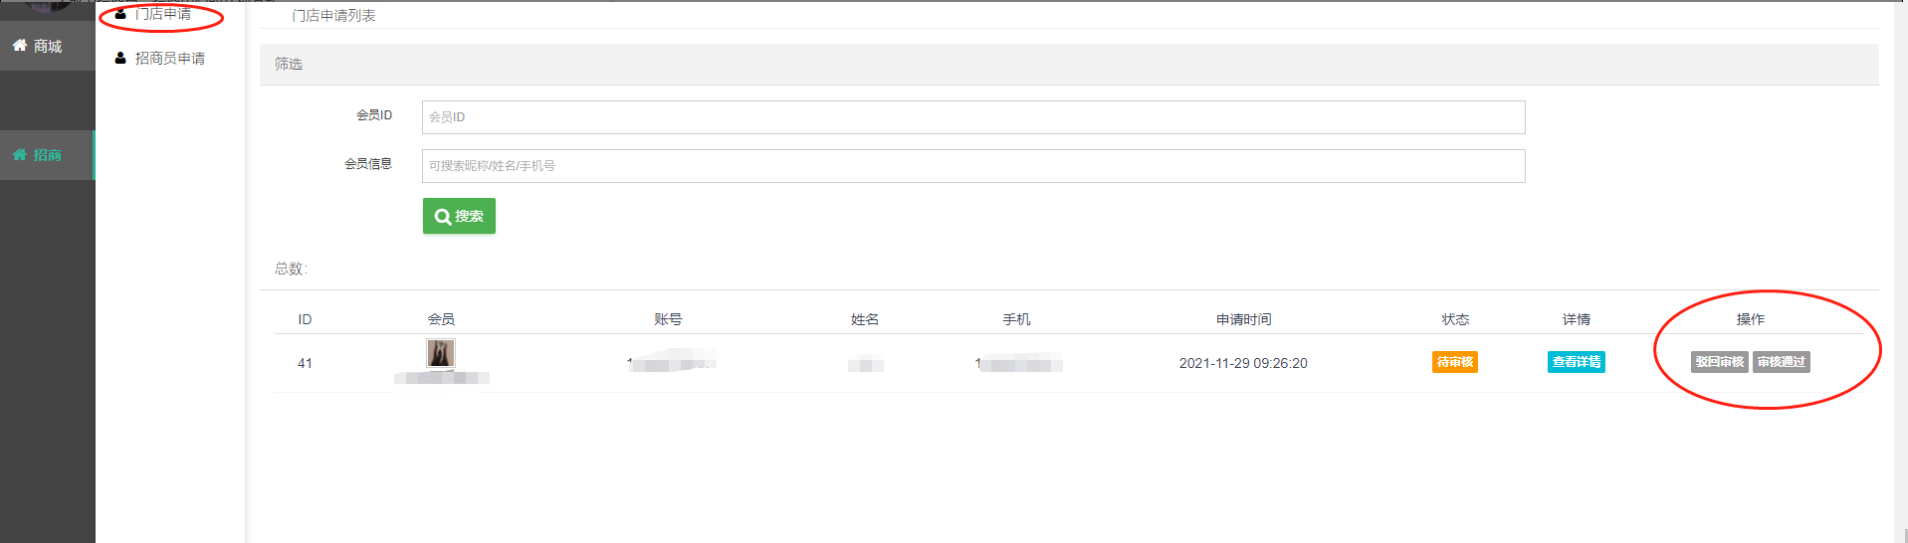
Task: Click the 门店申请列表 page title
Action: [334, 16]
